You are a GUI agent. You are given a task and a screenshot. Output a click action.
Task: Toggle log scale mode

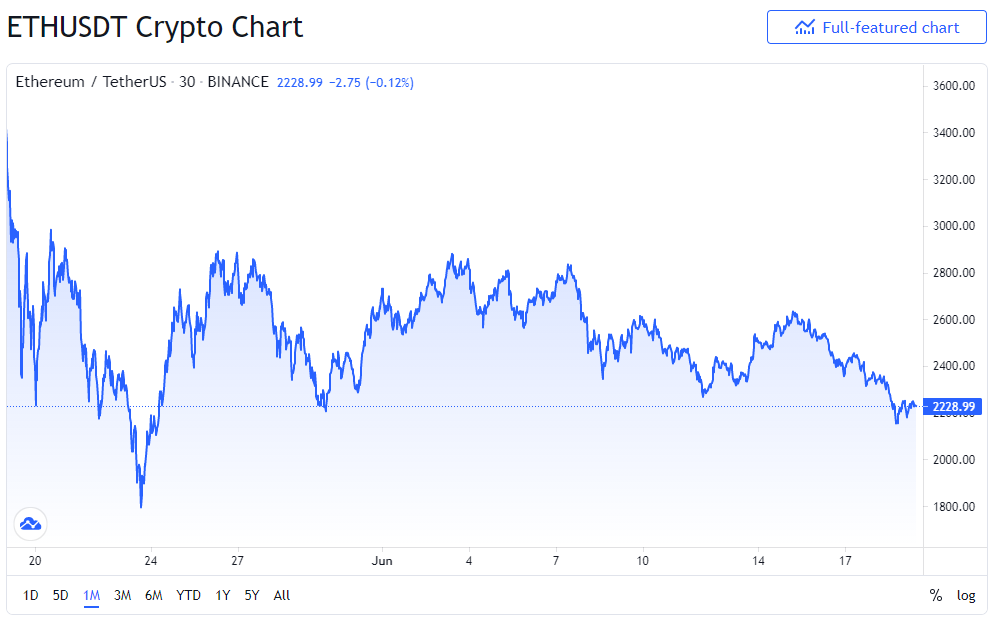tap(966, 595)
